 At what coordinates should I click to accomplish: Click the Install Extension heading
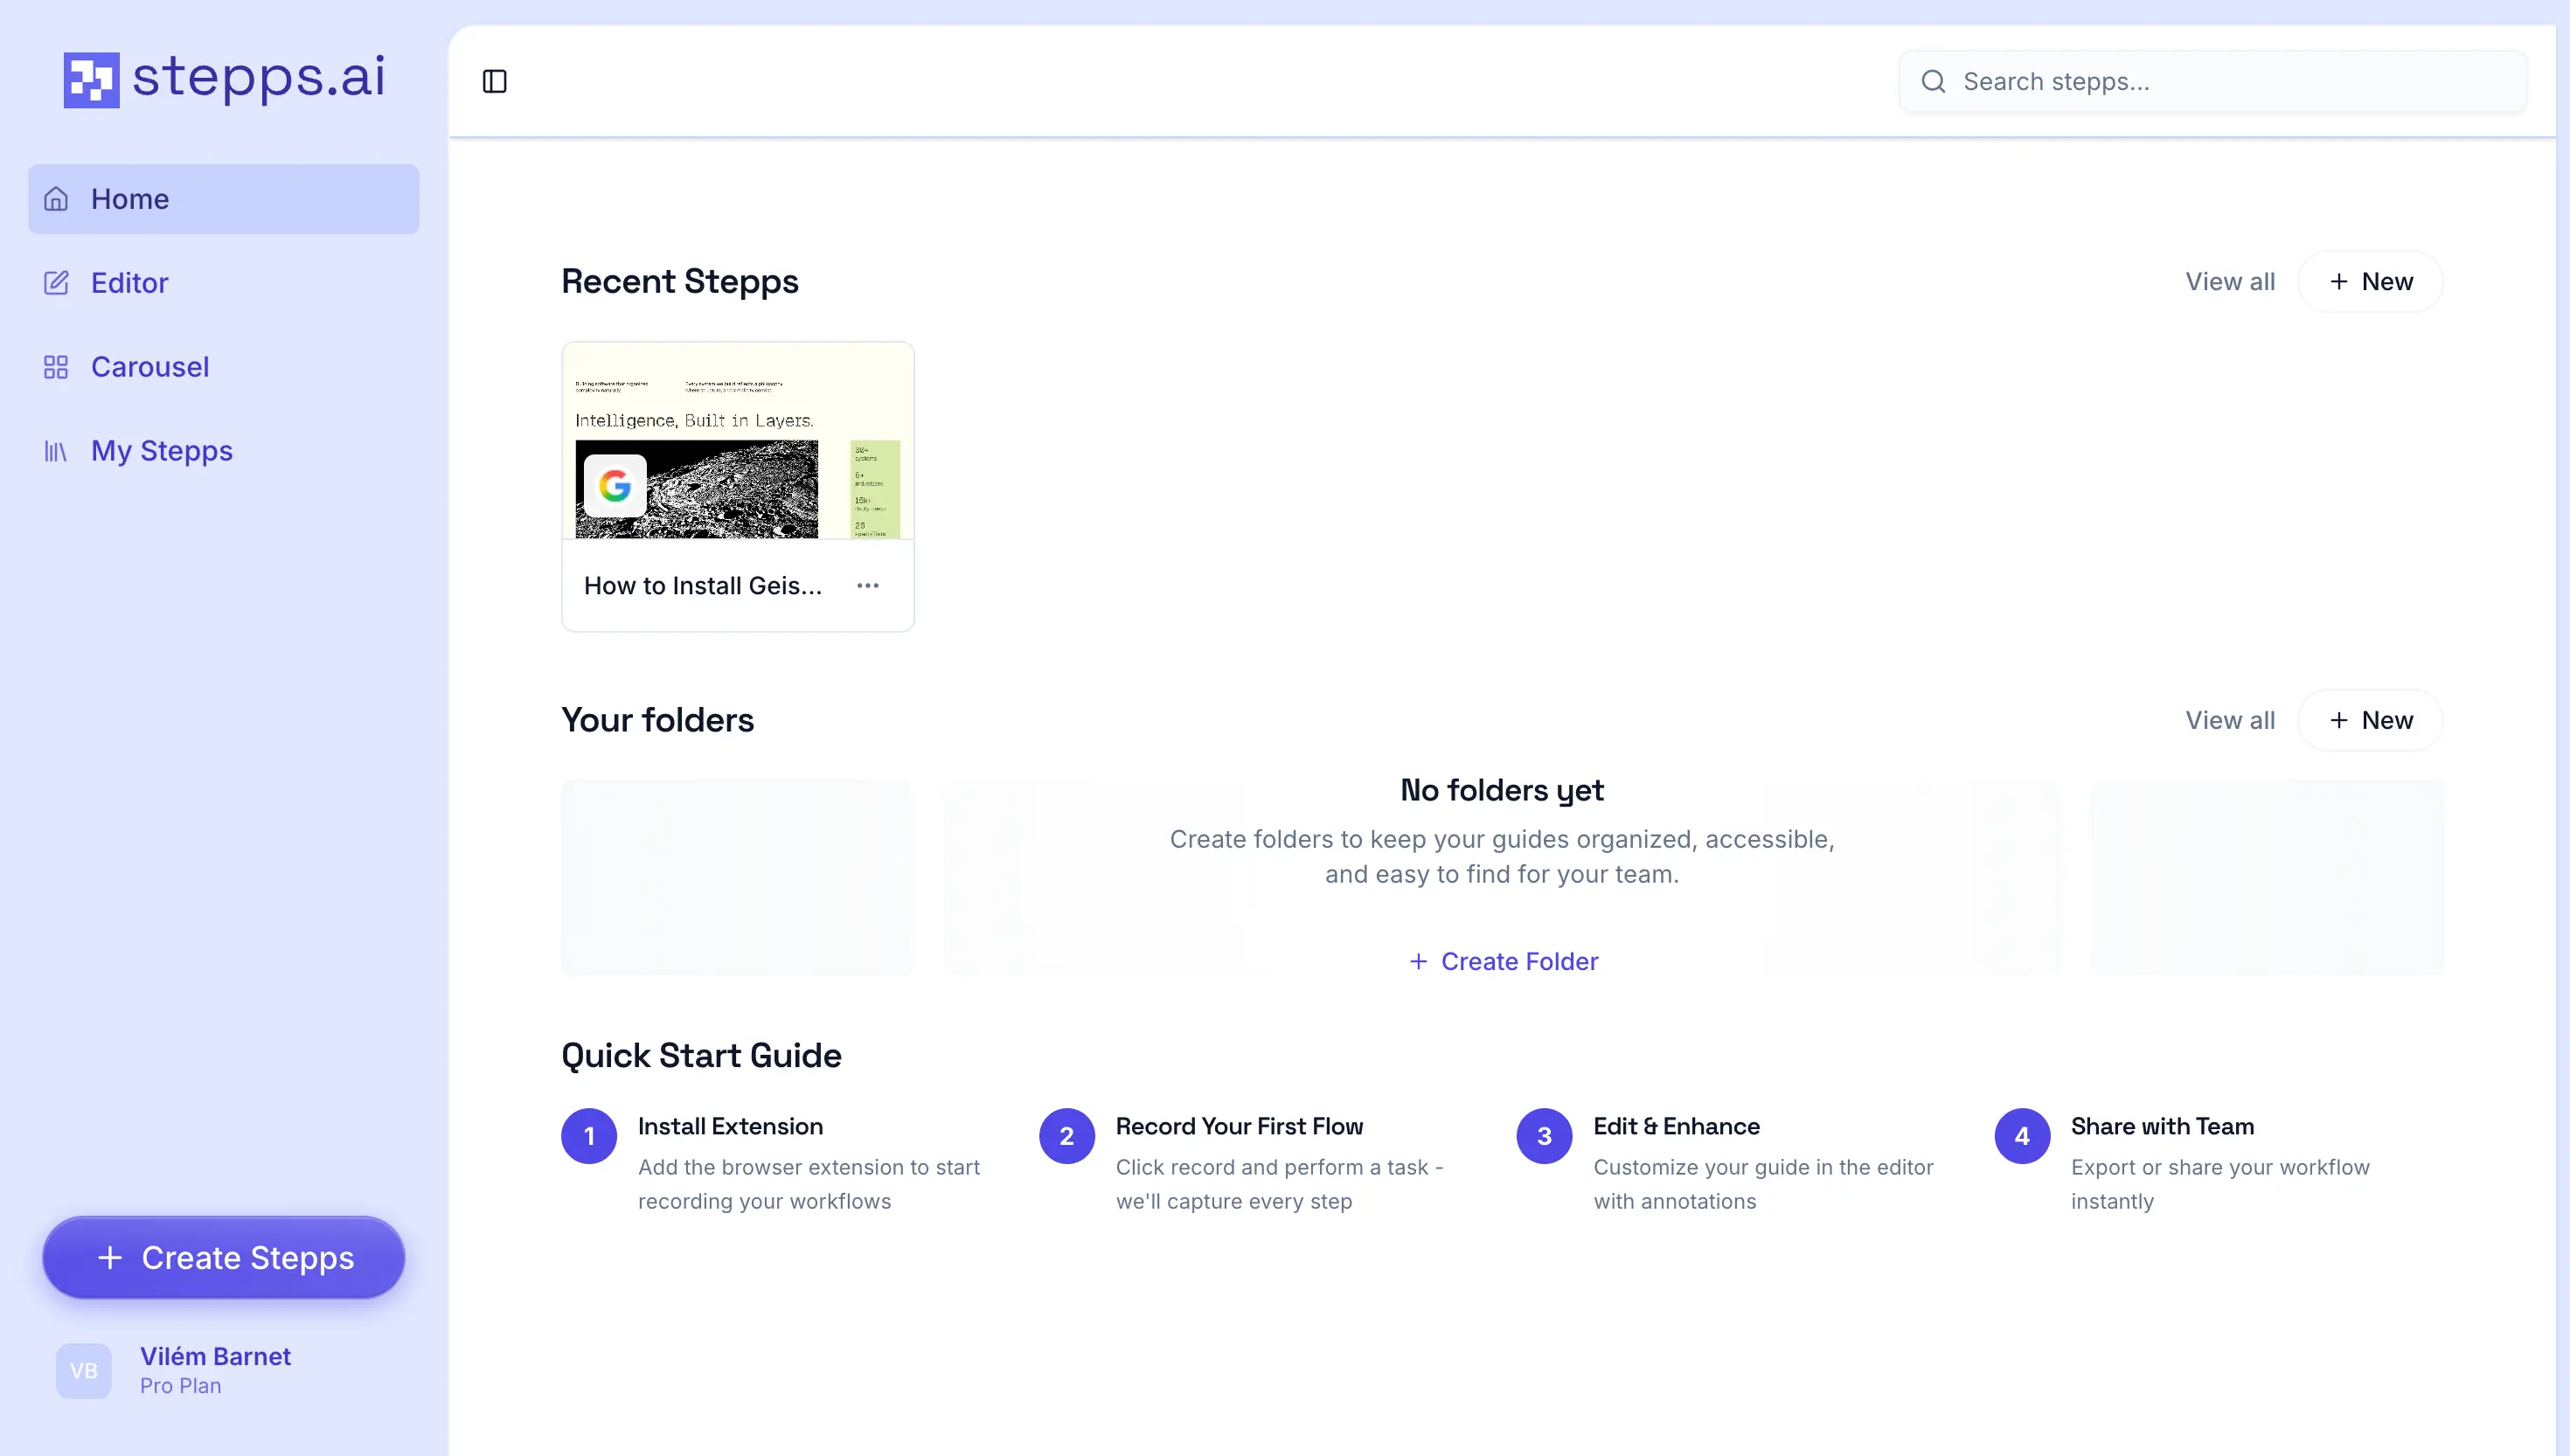730,1126
